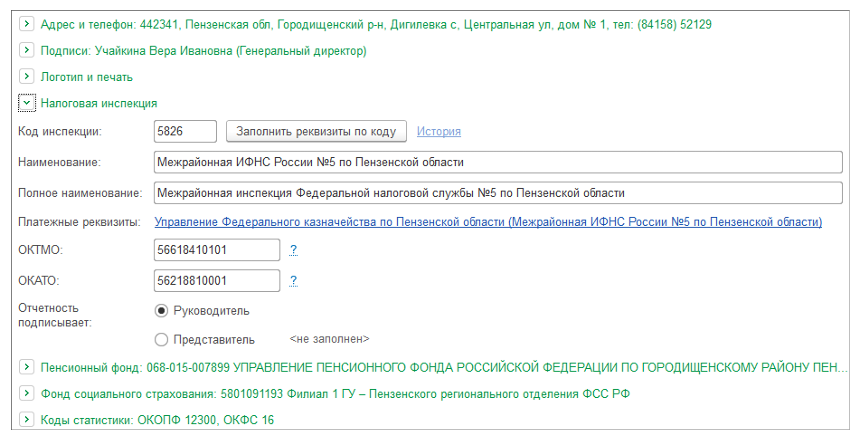Viewport: 859px width, 439px height.
Task: Expand the Адрес и телефон section
Action: coord(27,24)
